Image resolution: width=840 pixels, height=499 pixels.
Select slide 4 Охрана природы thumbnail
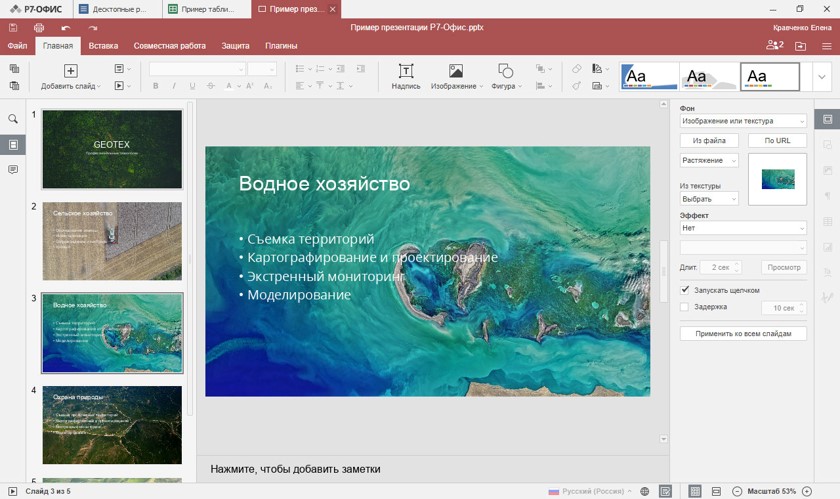point(112,425)
